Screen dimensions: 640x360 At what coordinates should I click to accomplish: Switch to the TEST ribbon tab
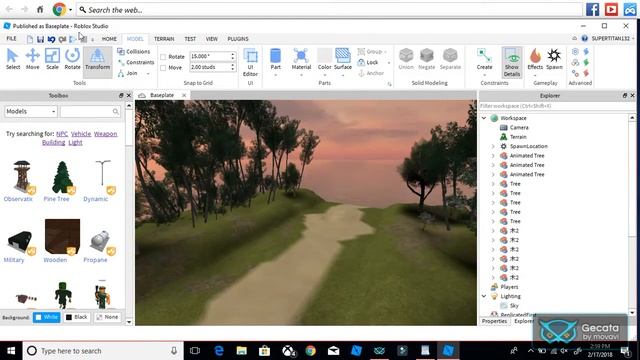(x=190, y=39)
